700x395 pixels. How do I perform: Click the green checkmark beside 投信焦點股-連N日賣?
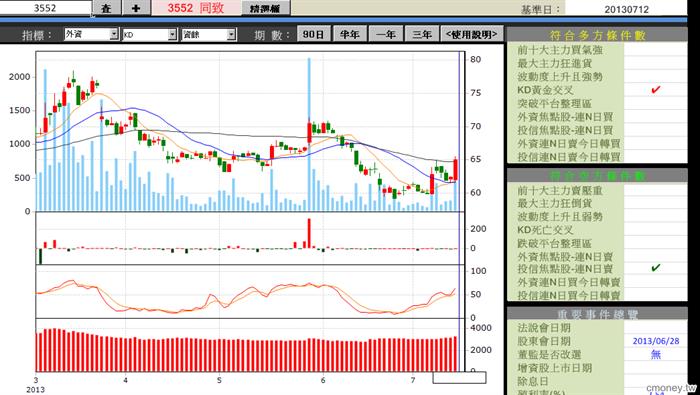click(x=655, y=268)
